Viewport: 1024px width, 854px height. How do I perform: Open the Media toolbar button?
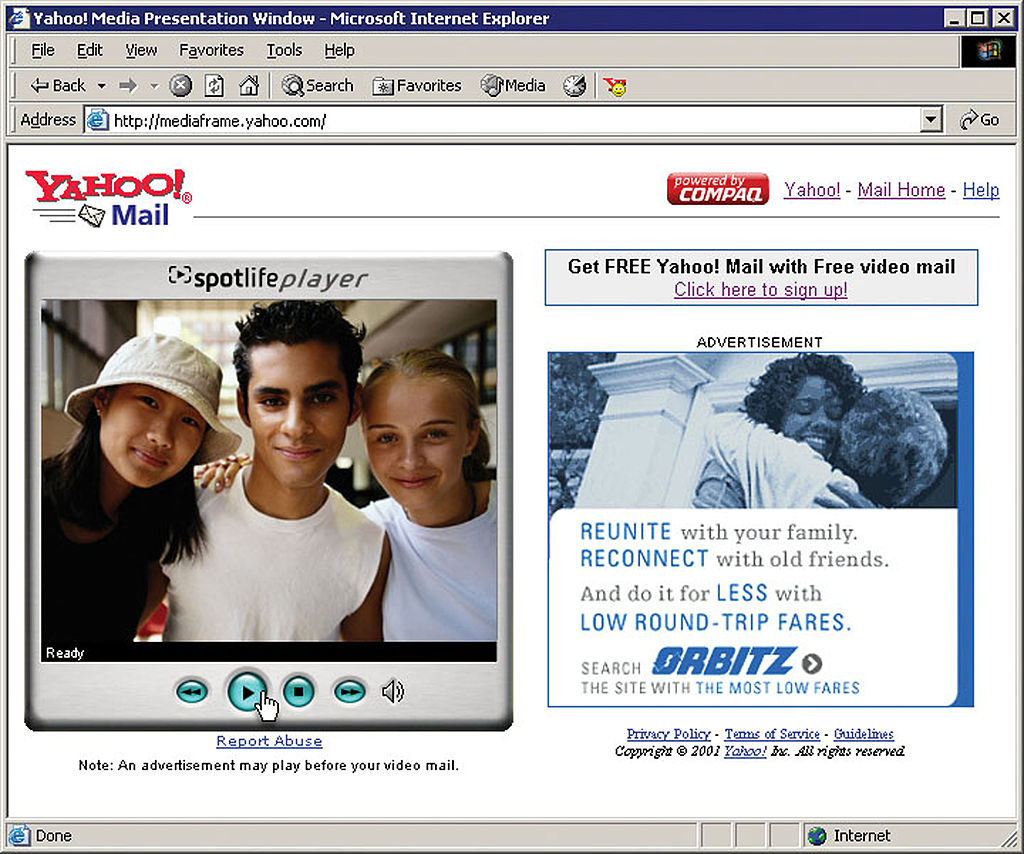click(x=513, y=86)
